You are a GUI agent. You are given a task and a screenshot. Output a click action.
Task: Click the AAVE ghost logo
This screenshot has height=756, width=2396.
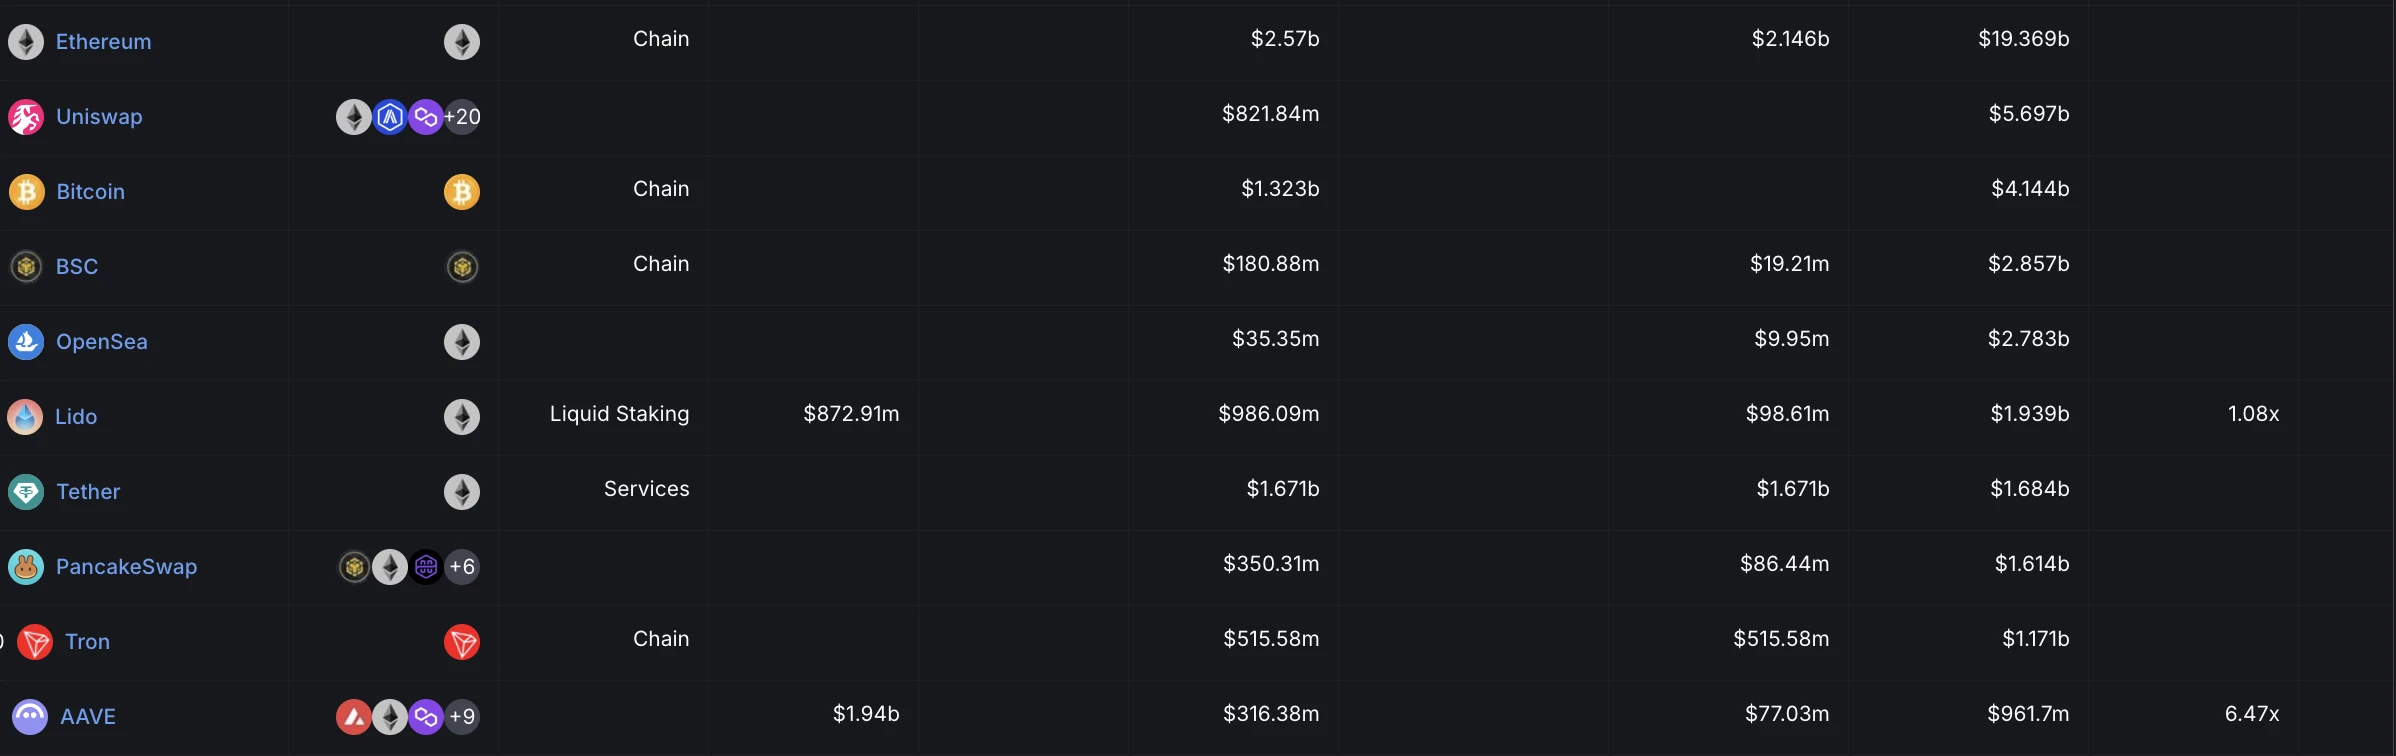pos(30,717)
